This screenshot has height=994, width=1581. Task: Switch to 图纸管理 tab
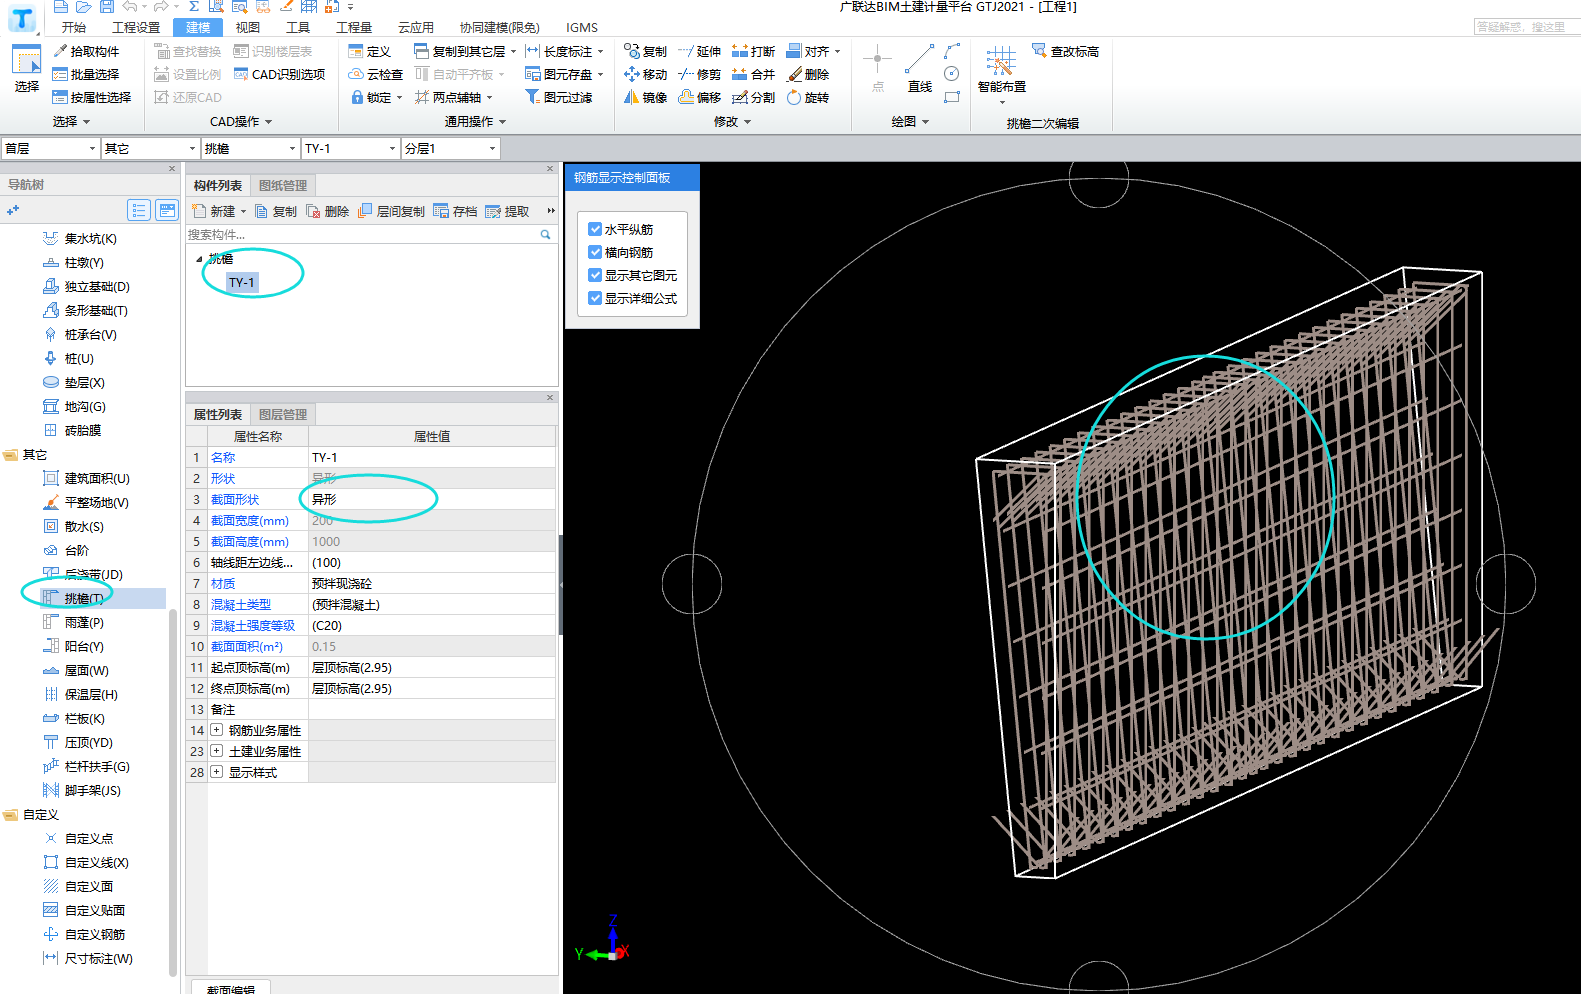[283, 185]
